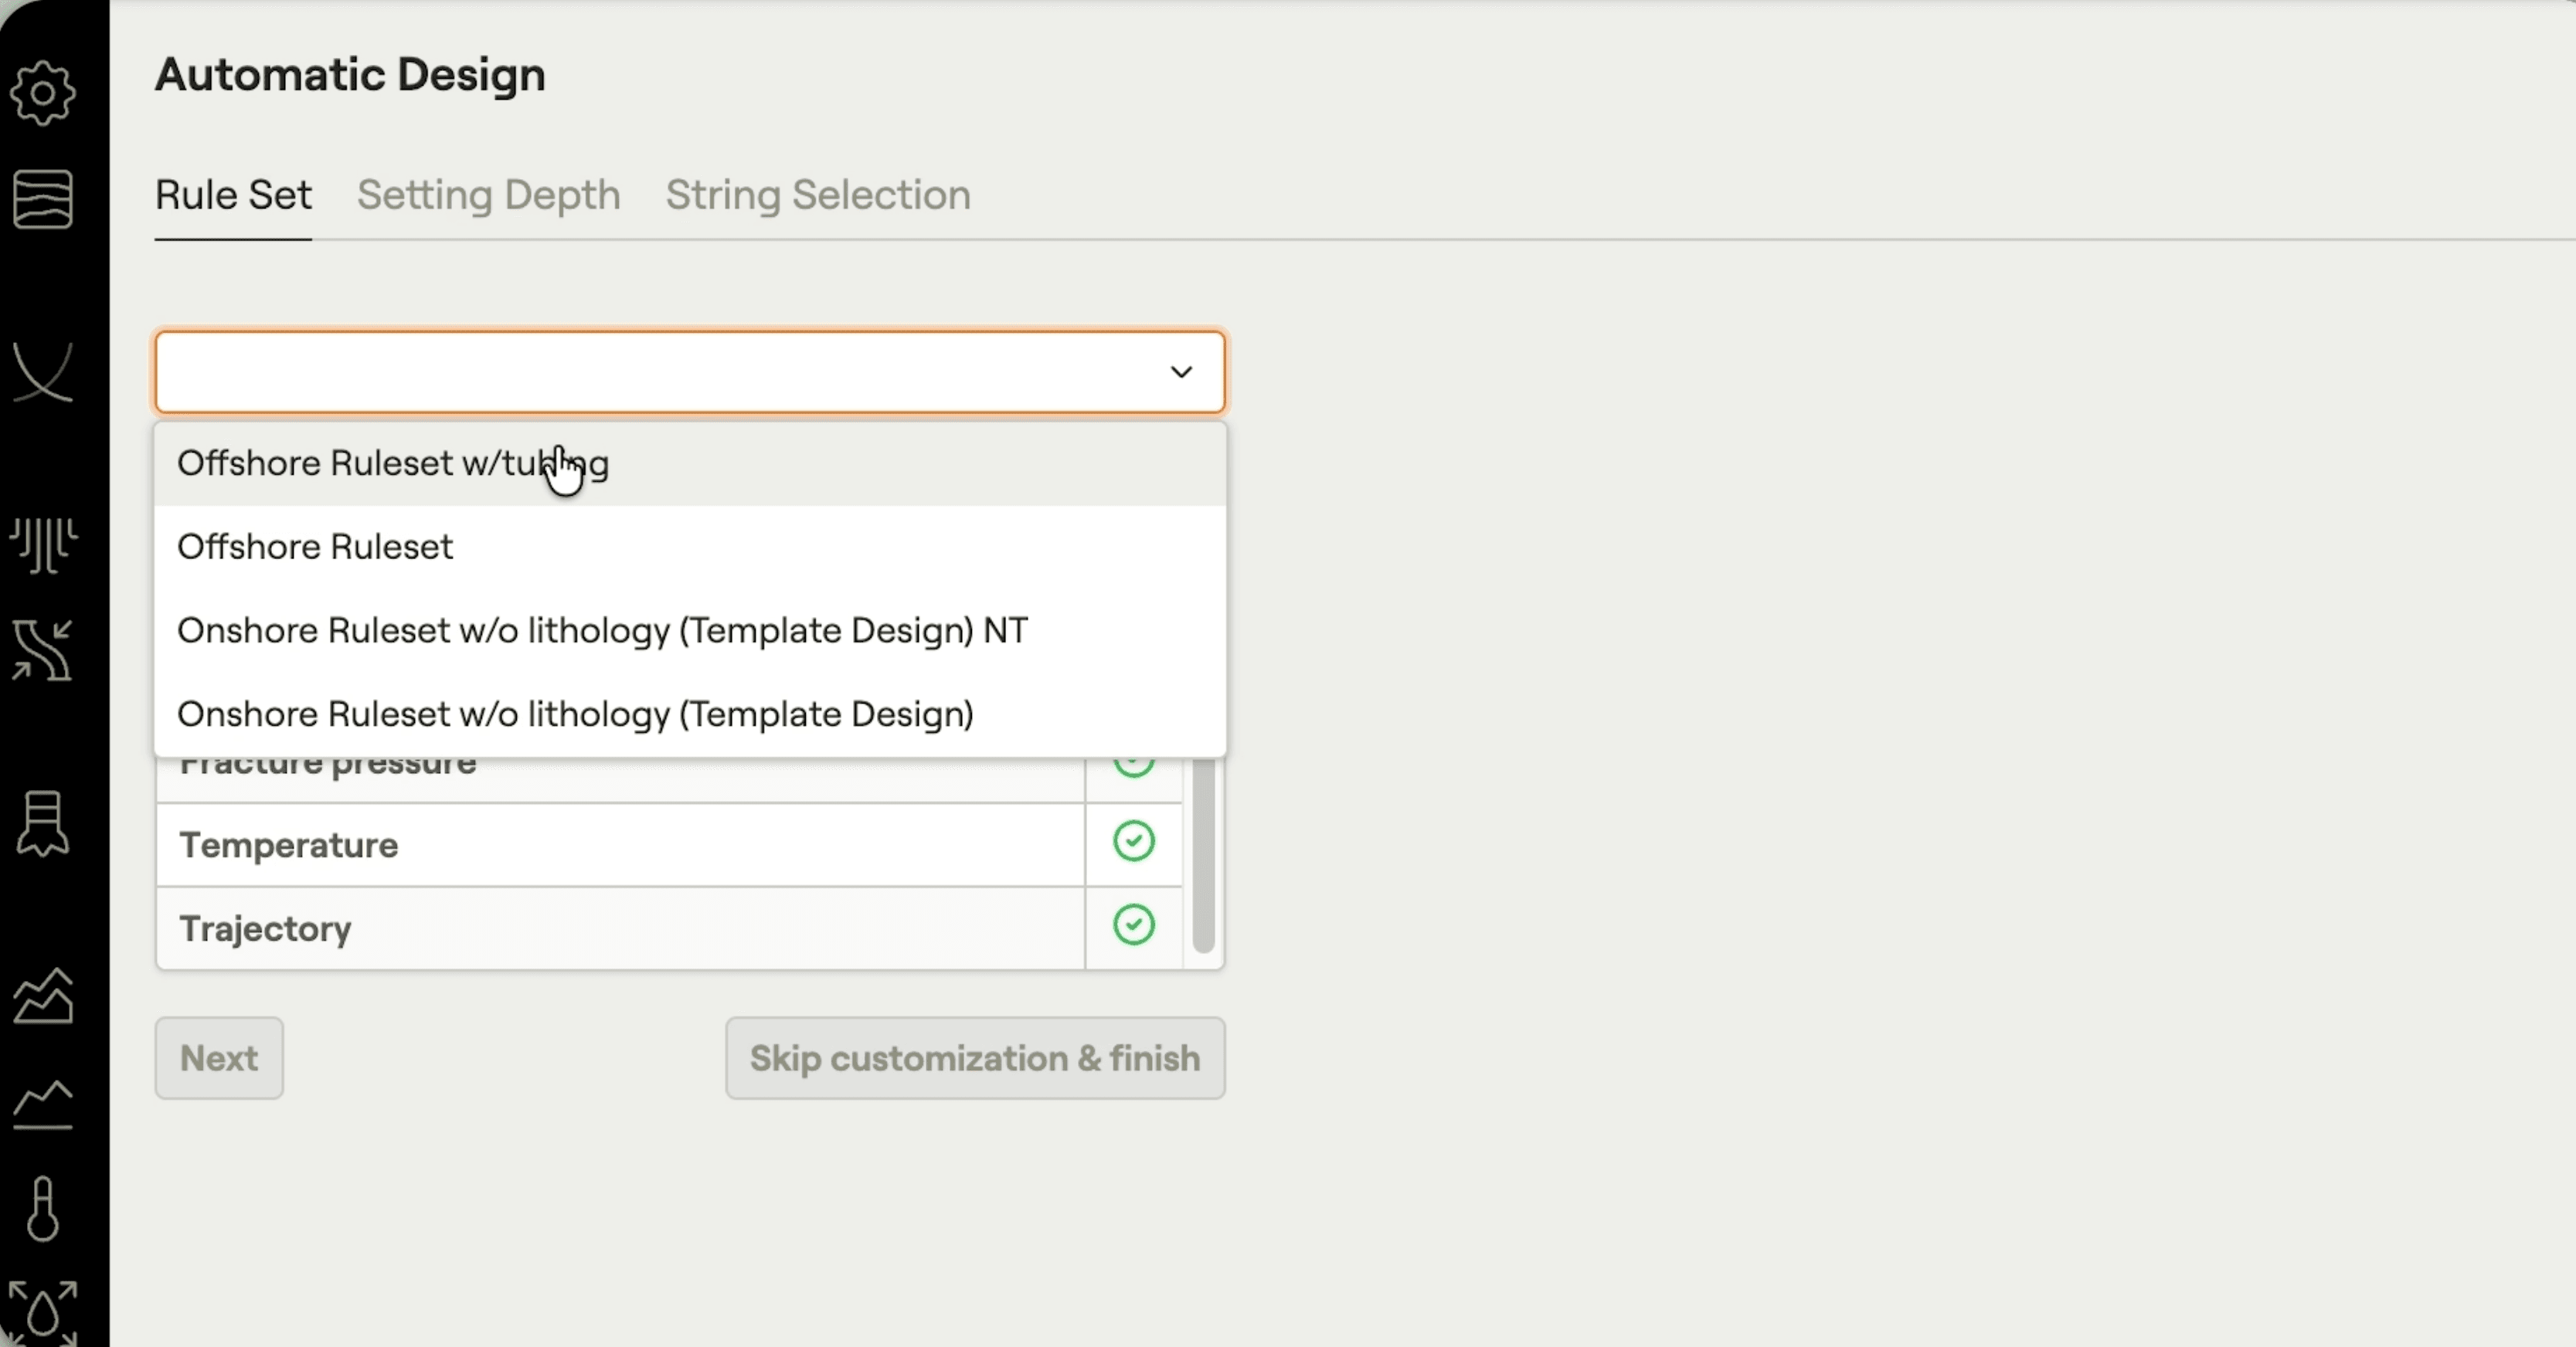Select Onshore Ruleset (Template Design) NT option

coord(601,631)
